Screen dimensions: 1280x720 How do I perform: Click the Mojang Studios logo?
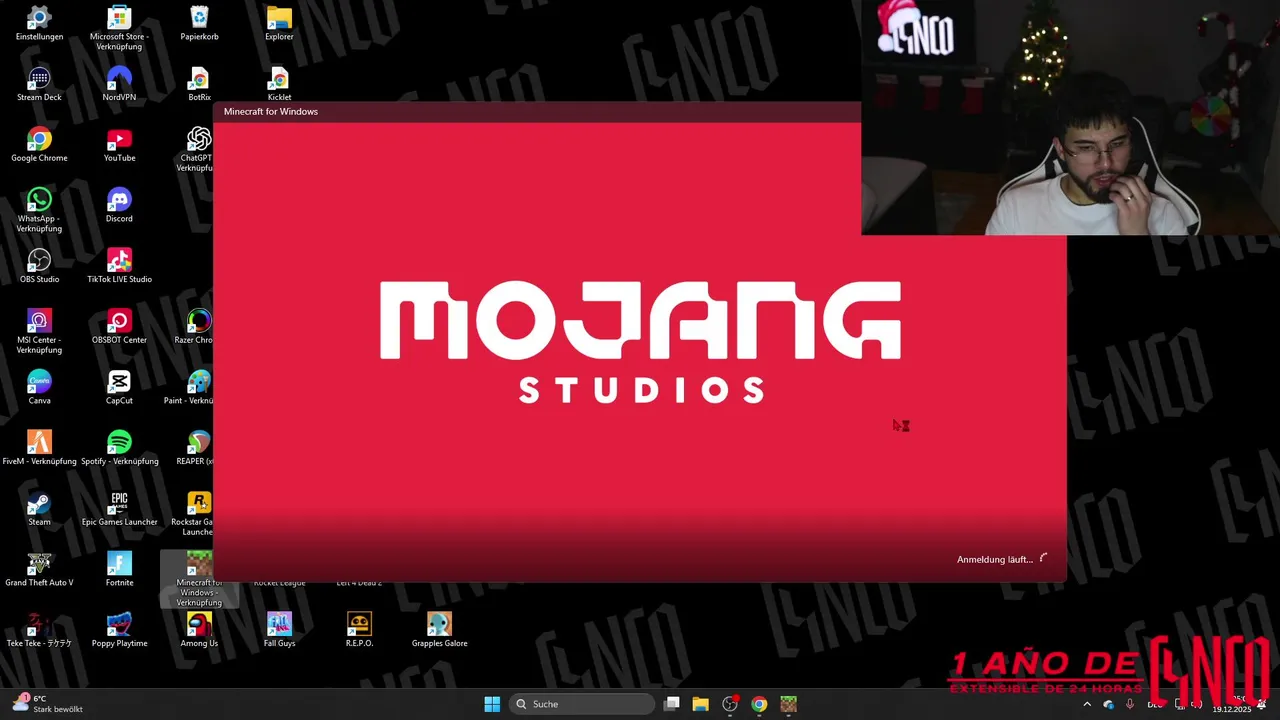click(x=640, y=341)
